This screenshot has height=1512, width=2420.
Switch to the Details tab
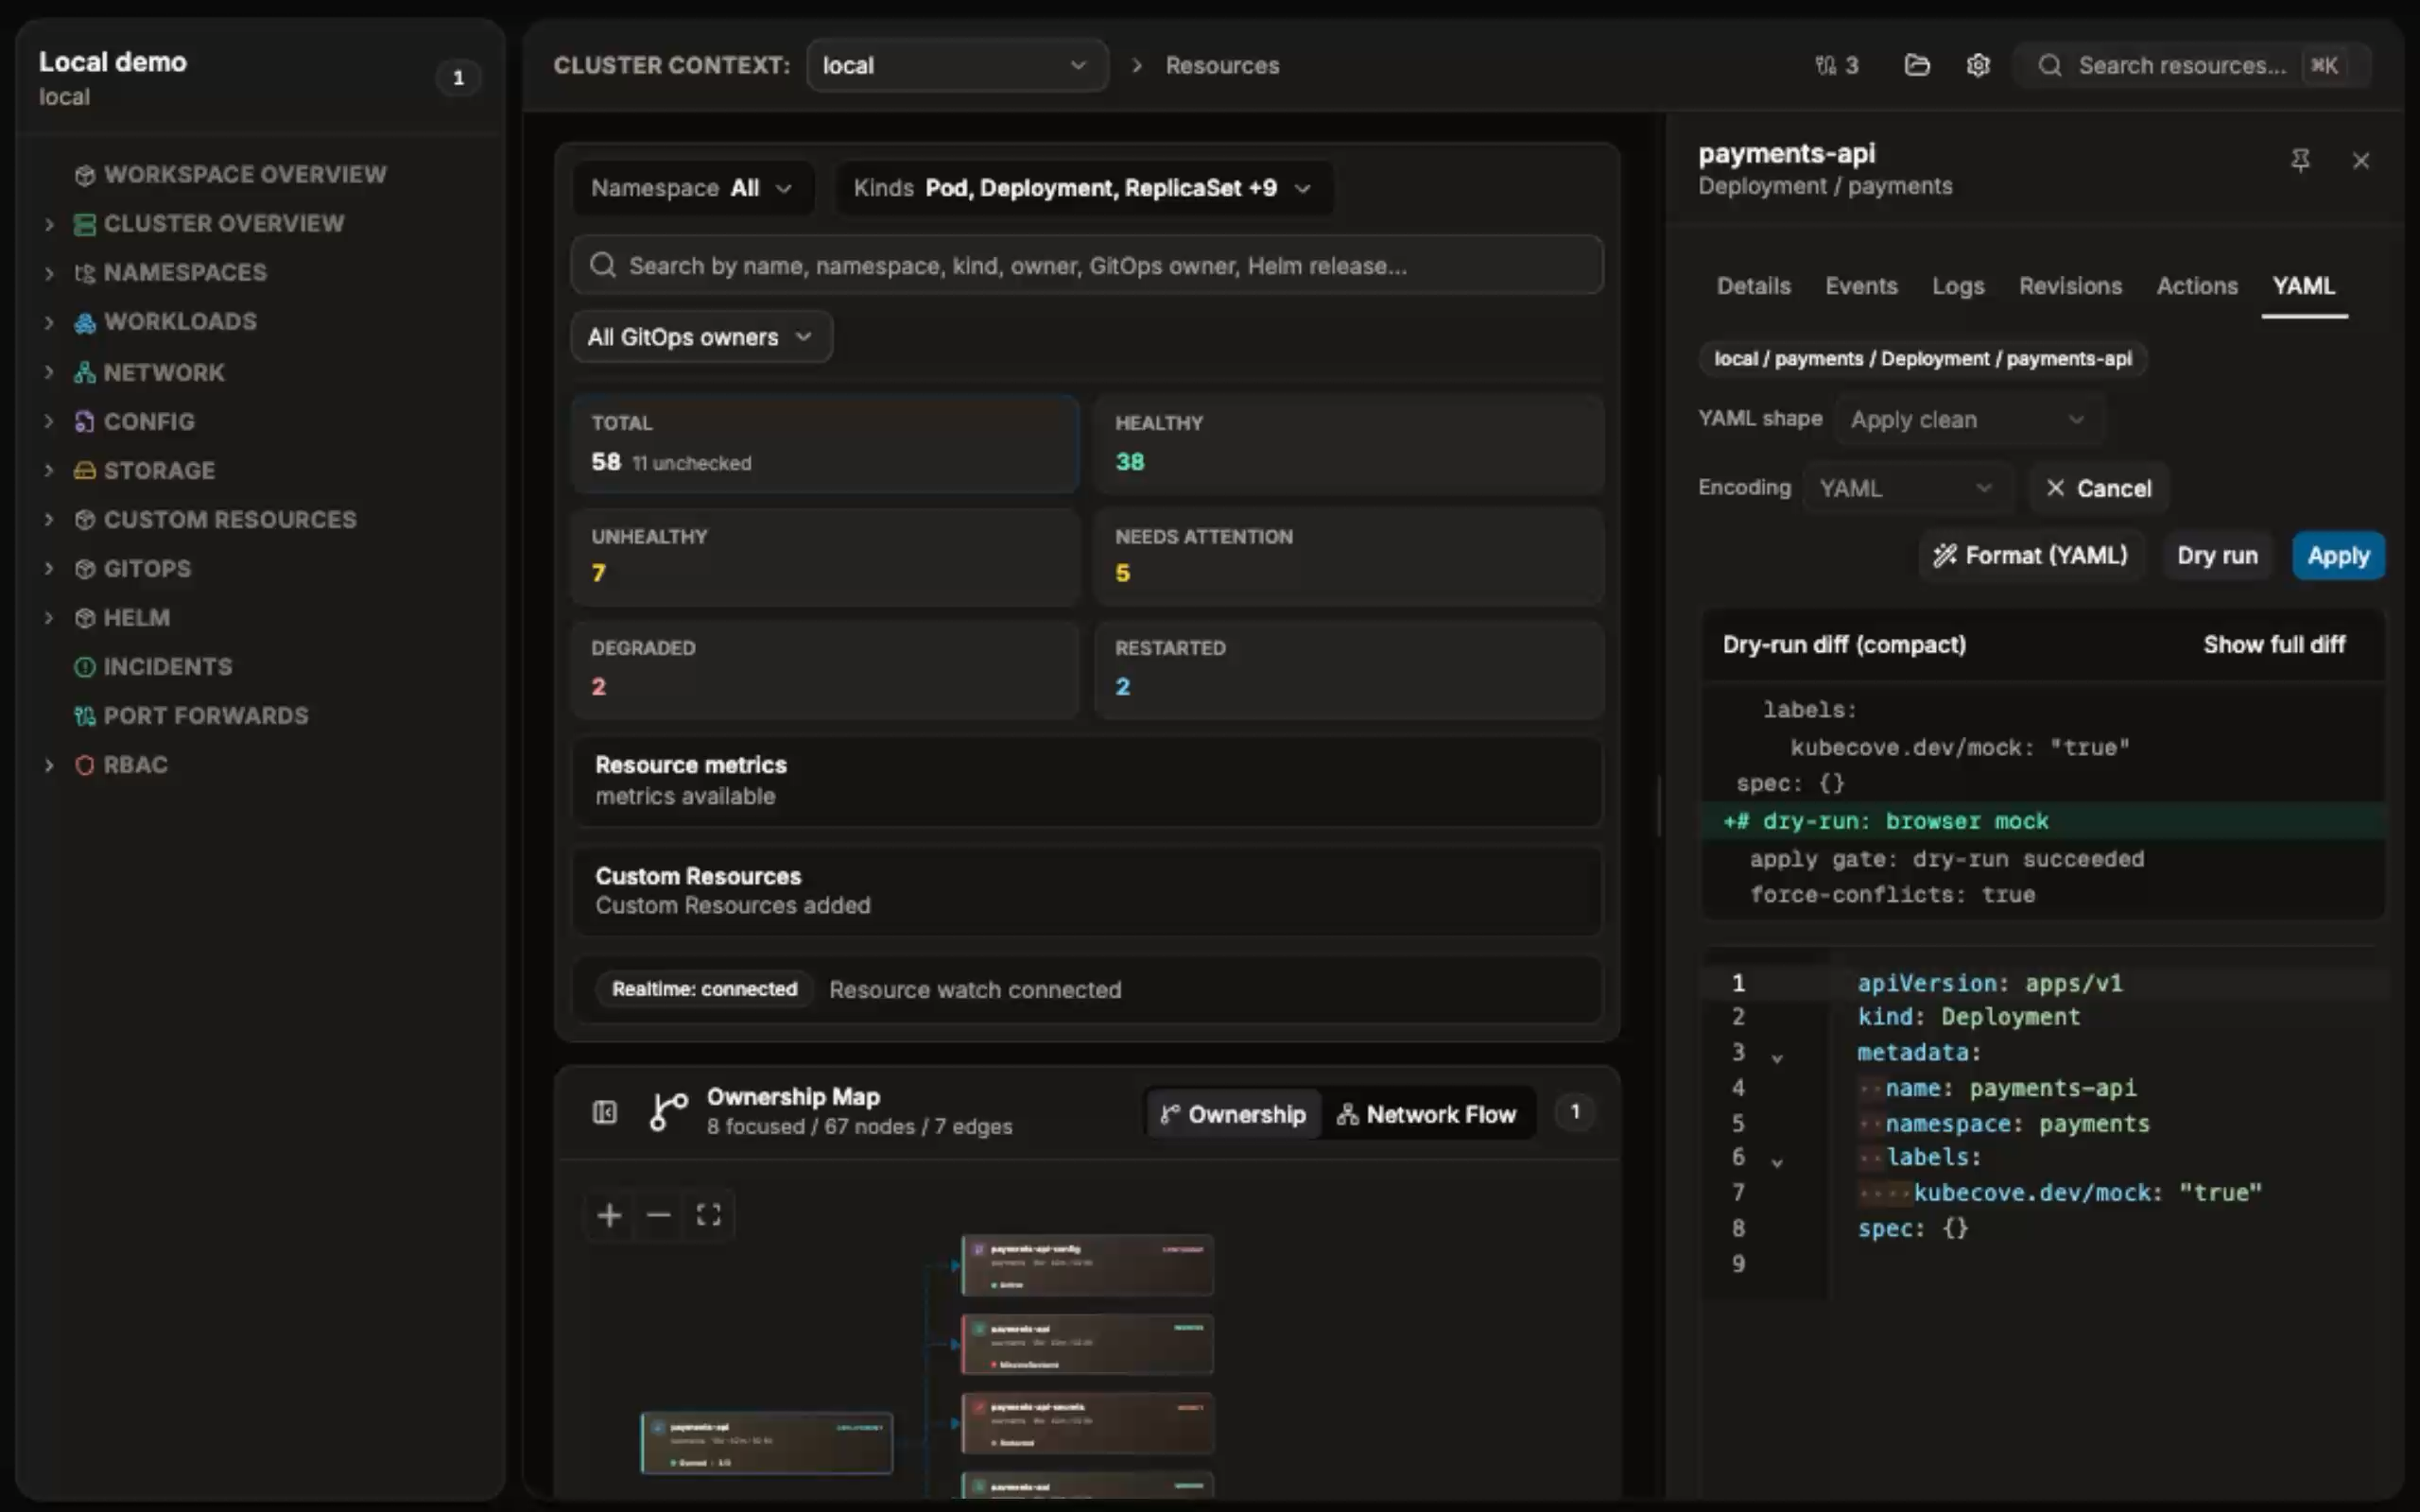click(x=1753, y=286)
